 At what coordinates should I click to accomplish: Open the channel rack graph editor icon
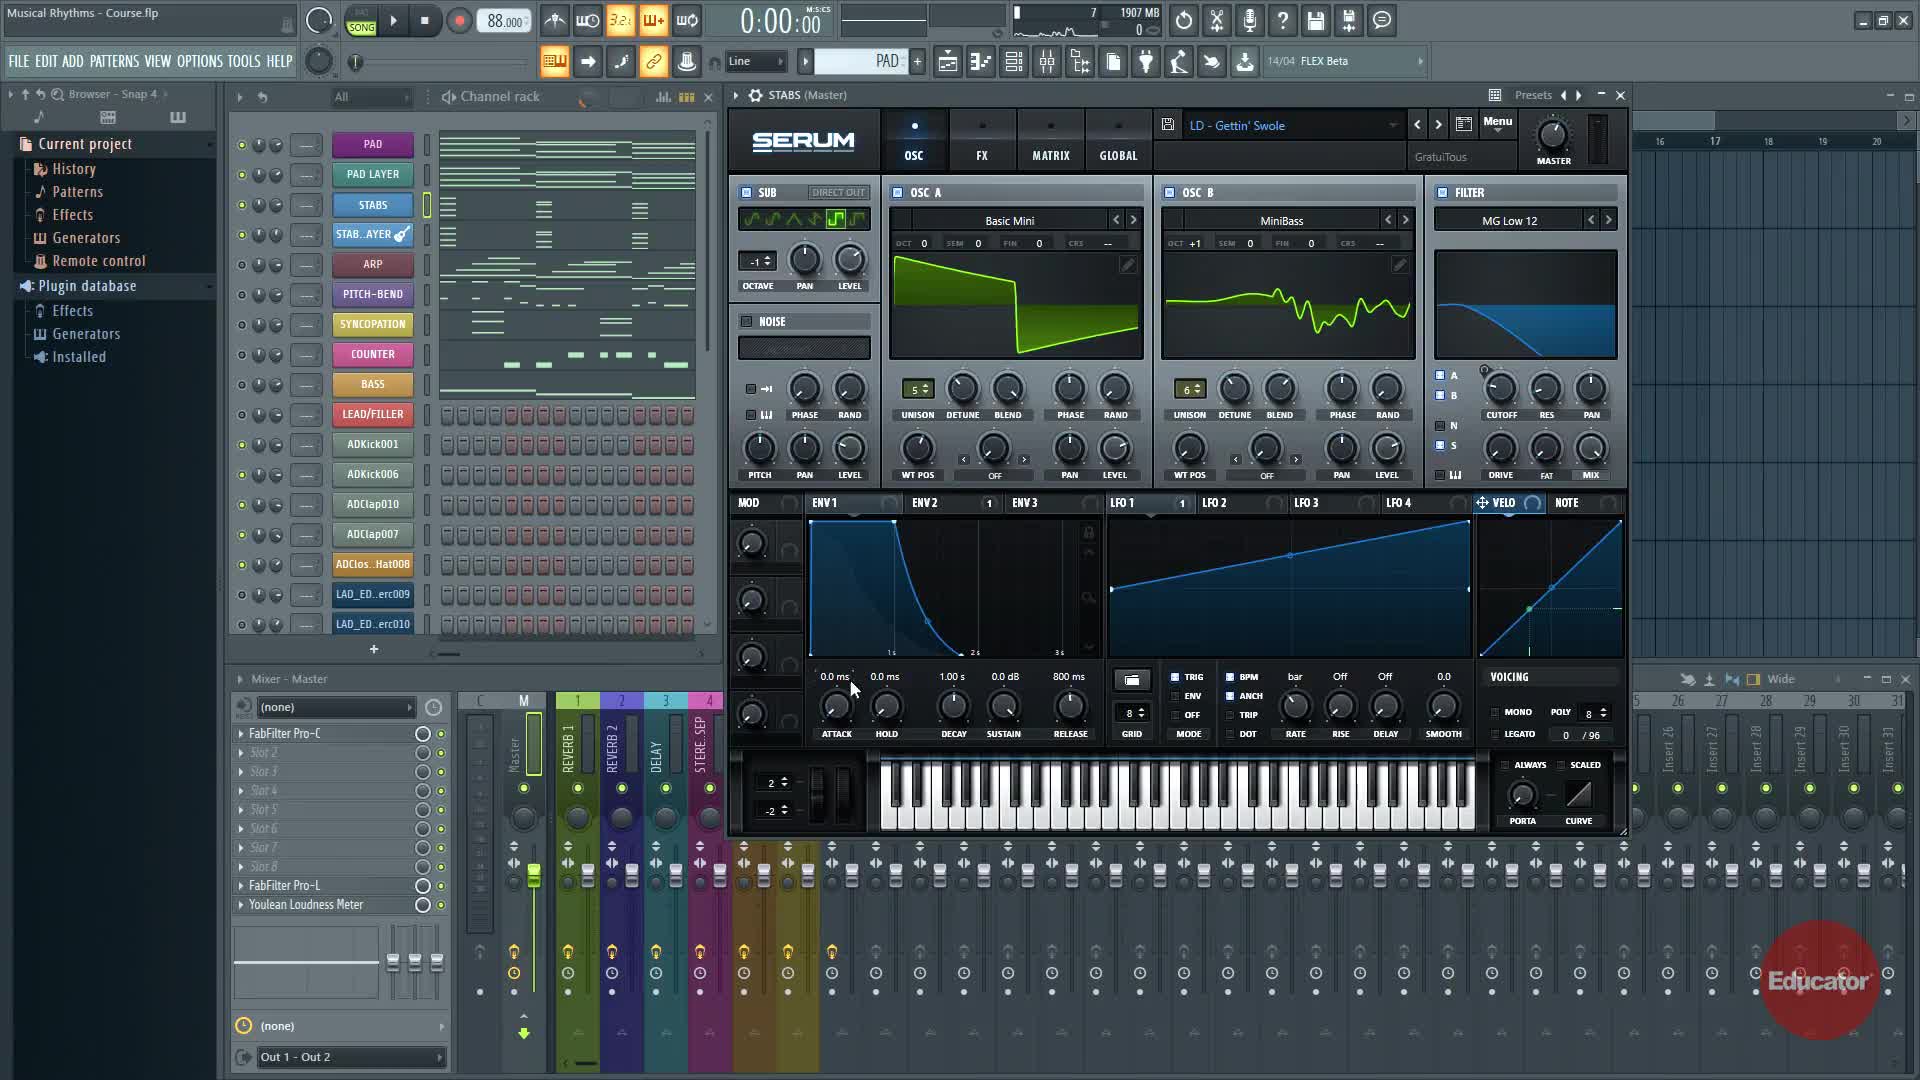(663, 97)
